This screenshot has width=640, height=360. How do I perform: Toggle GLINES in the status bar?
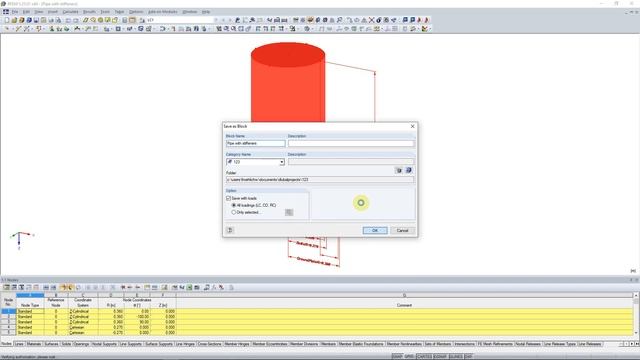(x=456, y=357)
